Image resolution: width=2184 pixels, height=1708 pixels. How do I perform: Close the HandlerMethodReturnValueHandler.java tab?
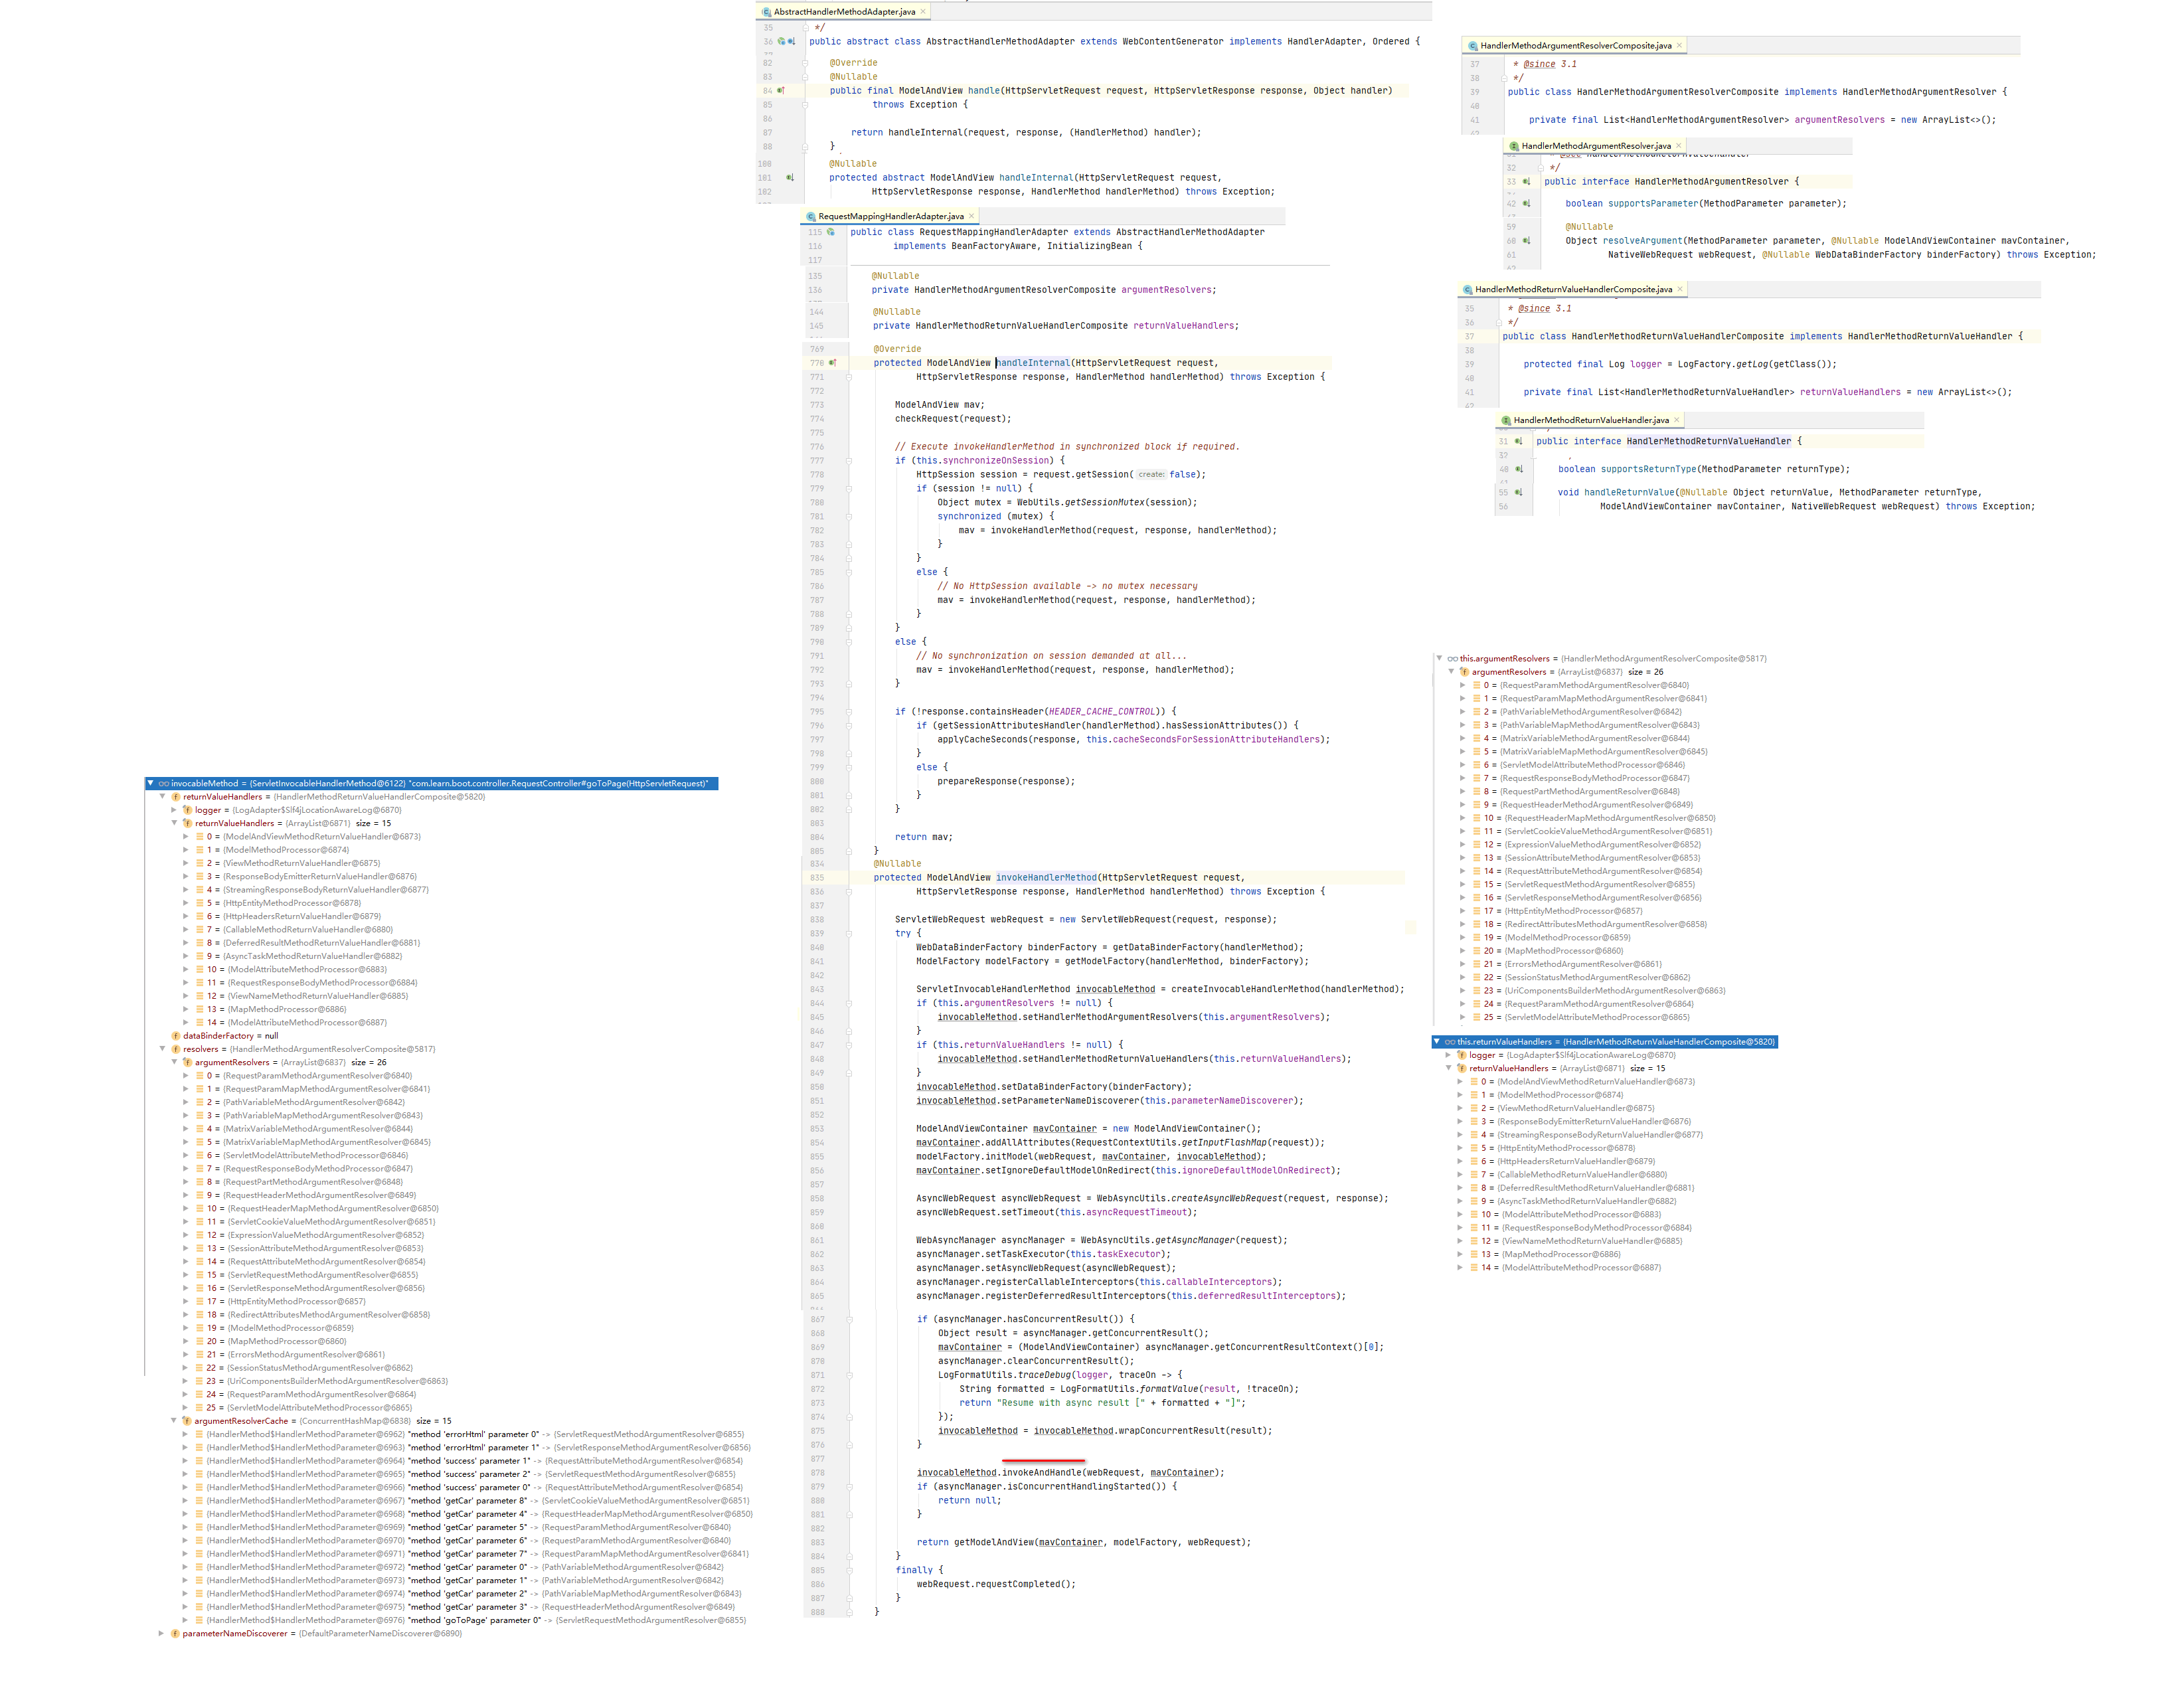coord(1676,420)
